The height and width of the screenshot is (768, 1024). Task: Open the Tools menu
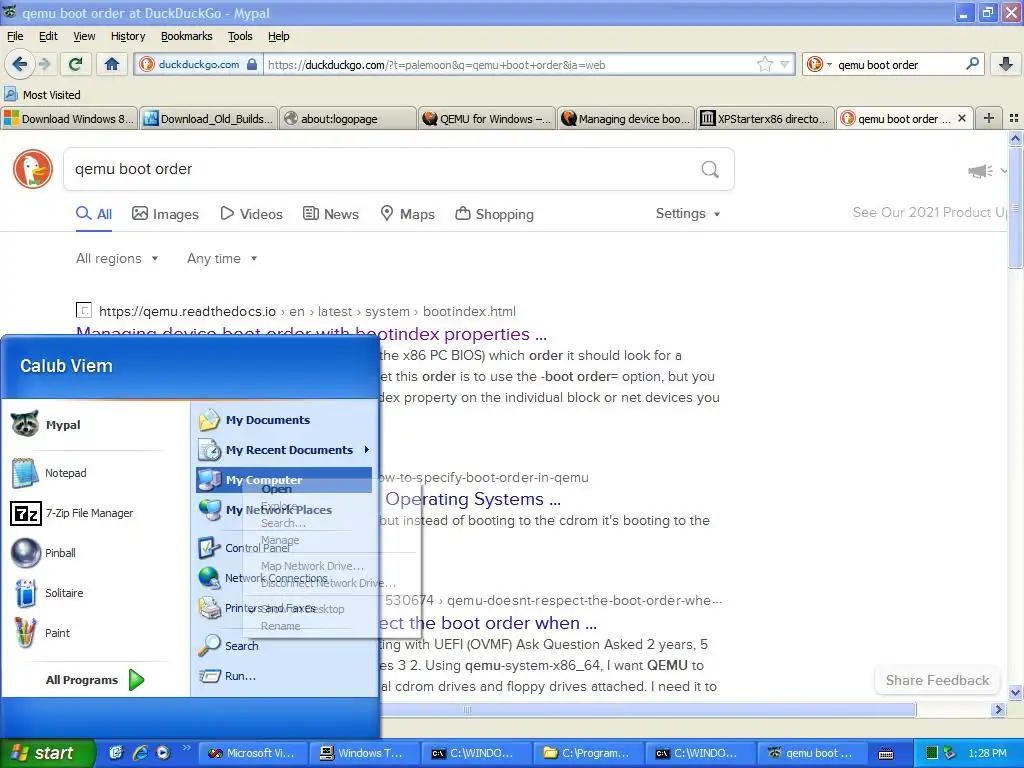tap(240, 36)
